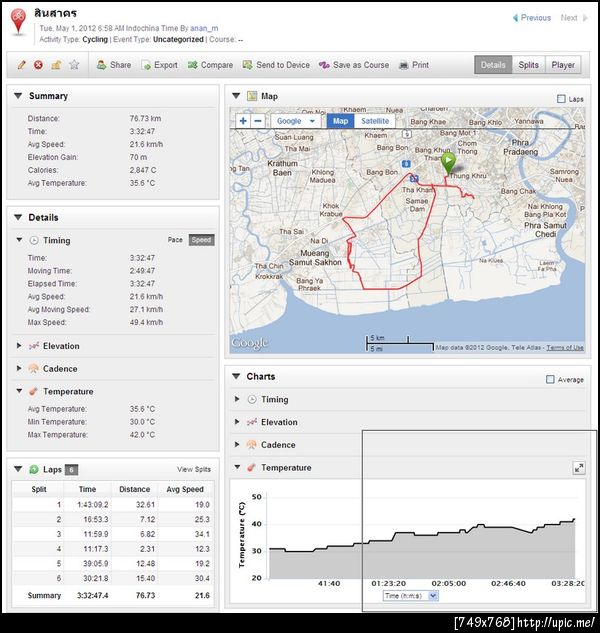Image resolution: width=600 pixels, height=633 pixels.
Task: Collapse the Temperature details section
Action: [x=19, y=391]
